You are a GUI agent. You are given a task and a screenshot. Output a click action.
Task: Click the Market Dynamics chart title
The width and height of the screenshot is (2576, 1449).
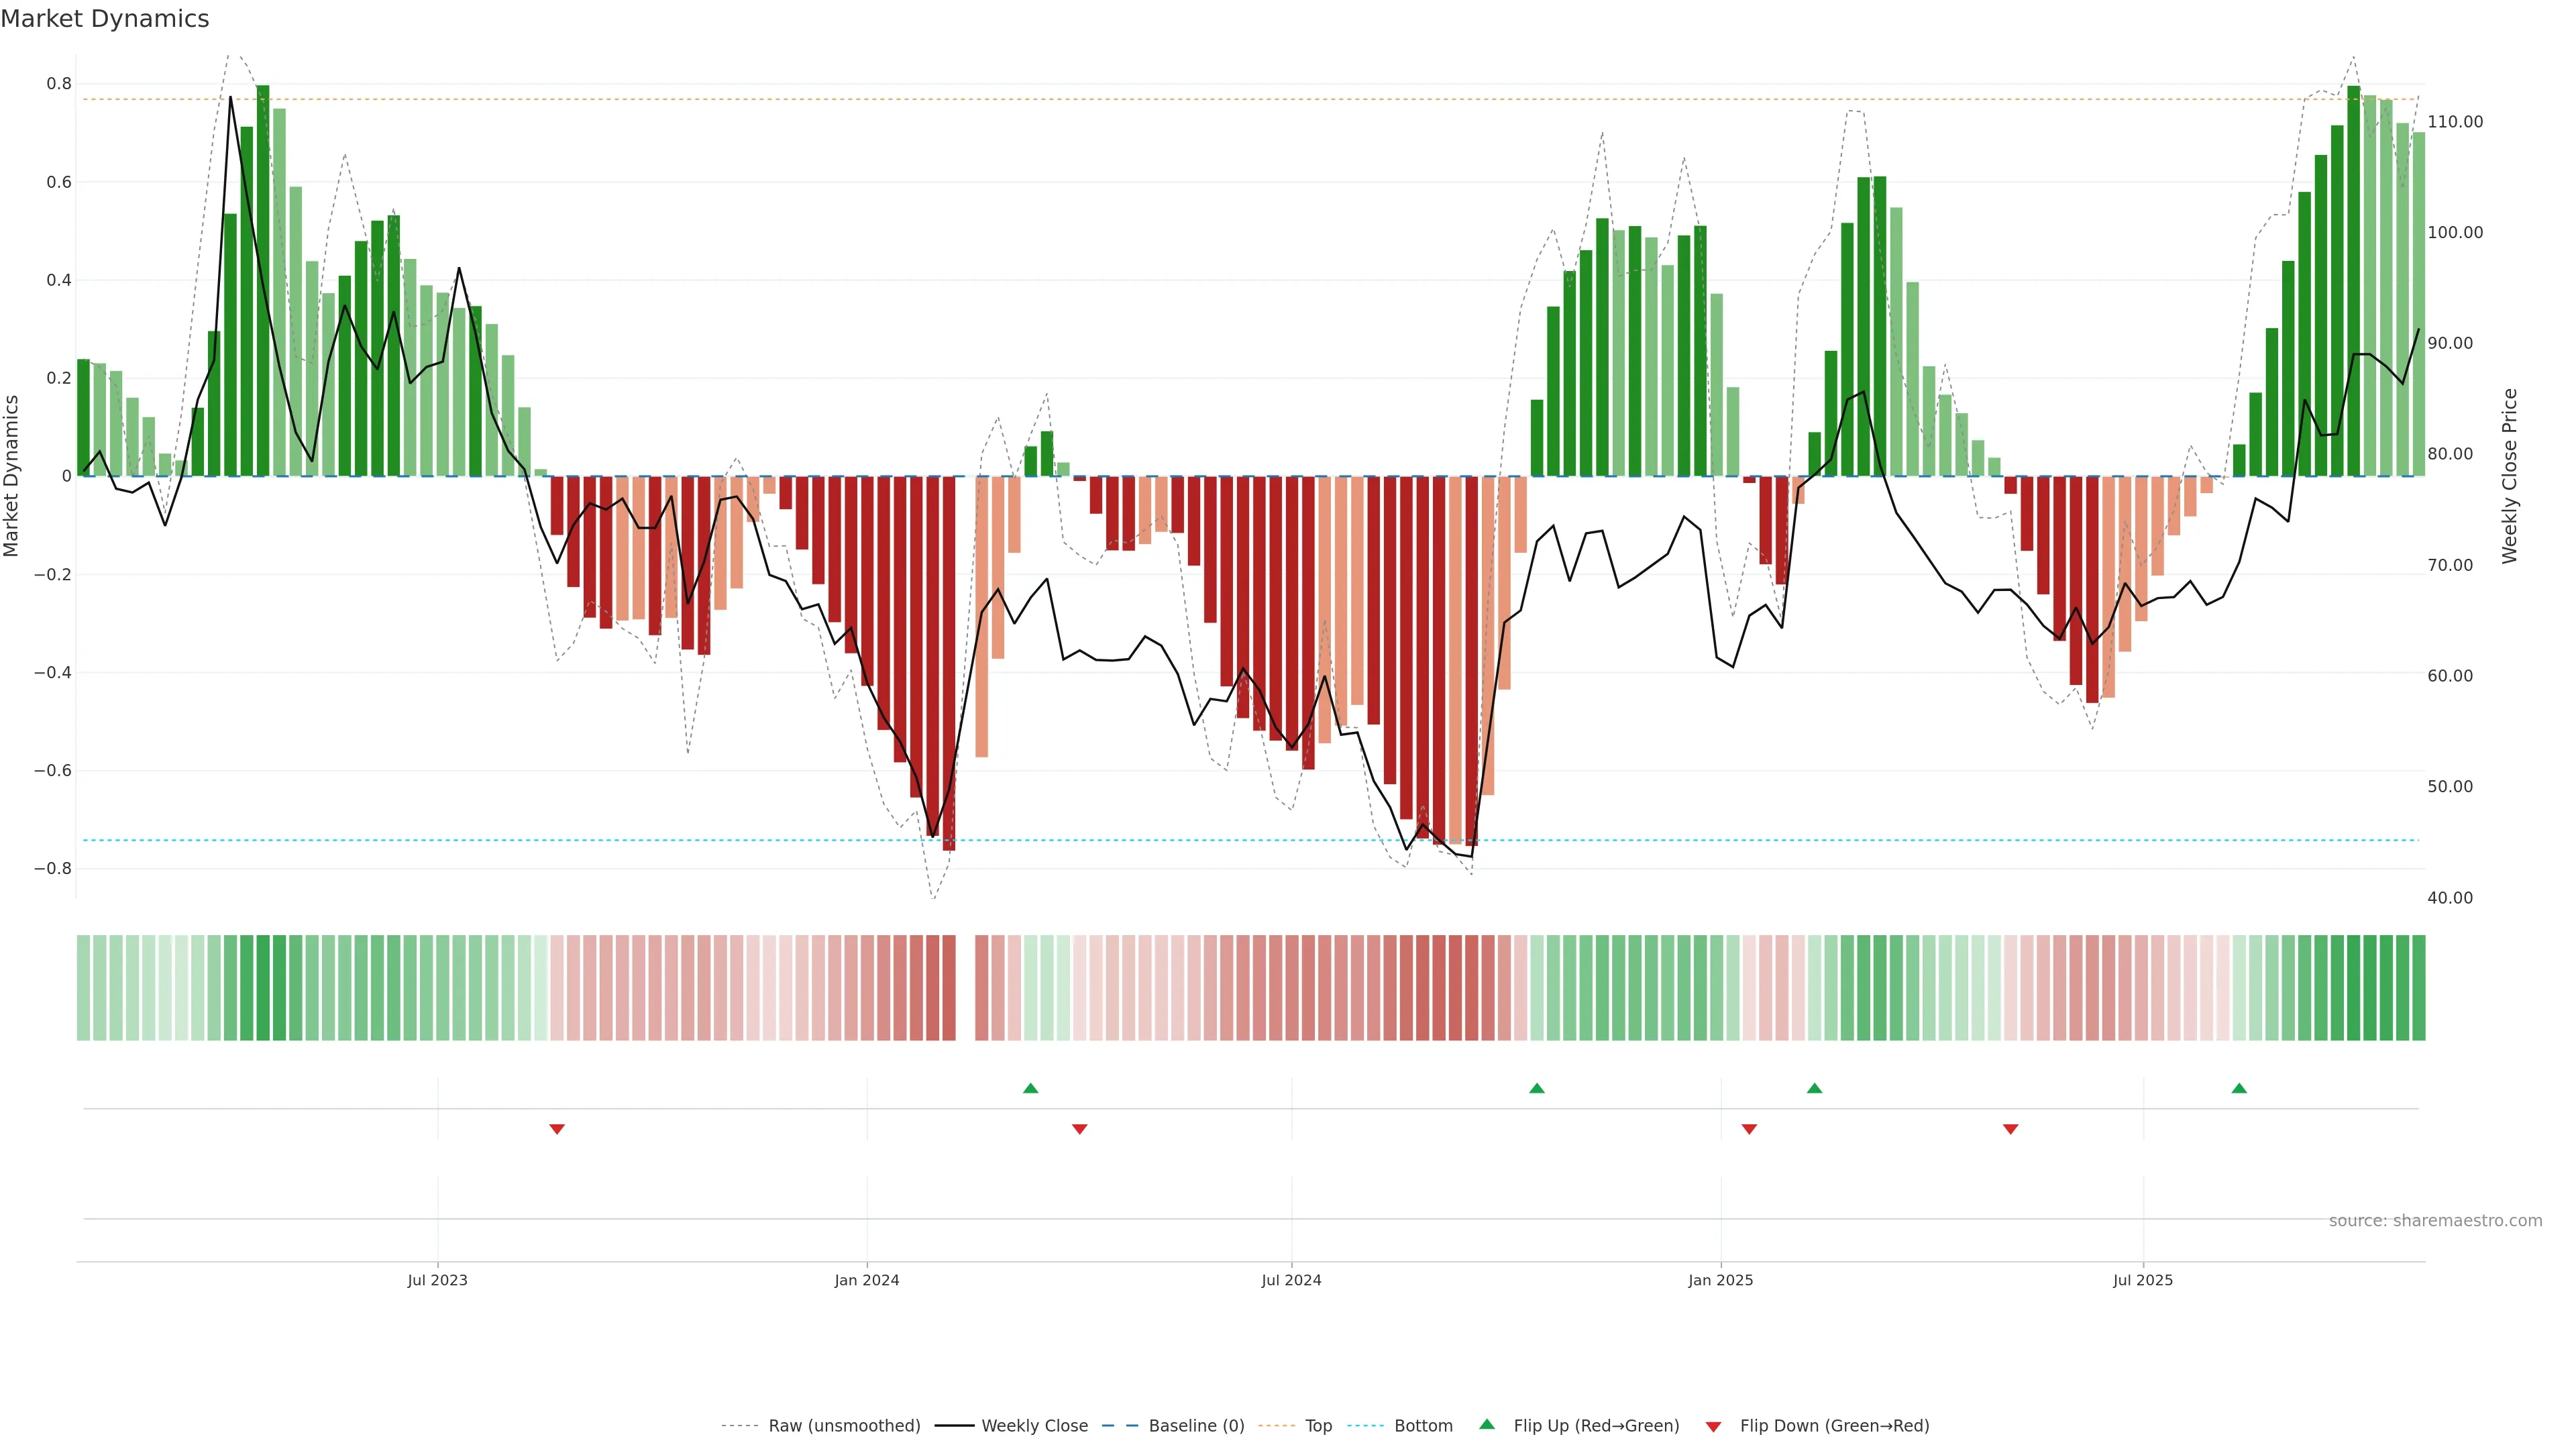105,19
